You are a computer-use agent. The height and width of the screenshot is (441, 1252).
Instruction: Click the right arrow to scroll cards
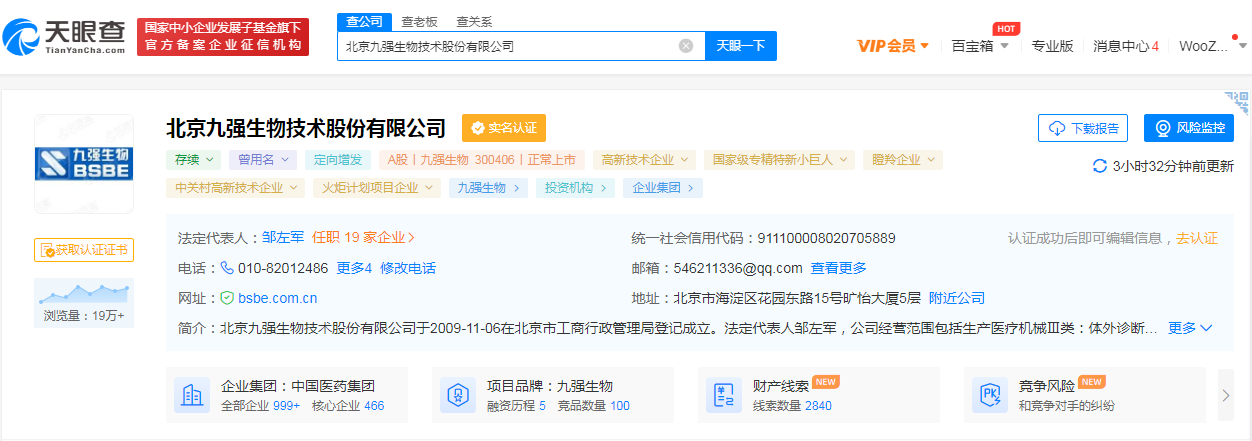pyautogui.click(x=1226, y=395)
